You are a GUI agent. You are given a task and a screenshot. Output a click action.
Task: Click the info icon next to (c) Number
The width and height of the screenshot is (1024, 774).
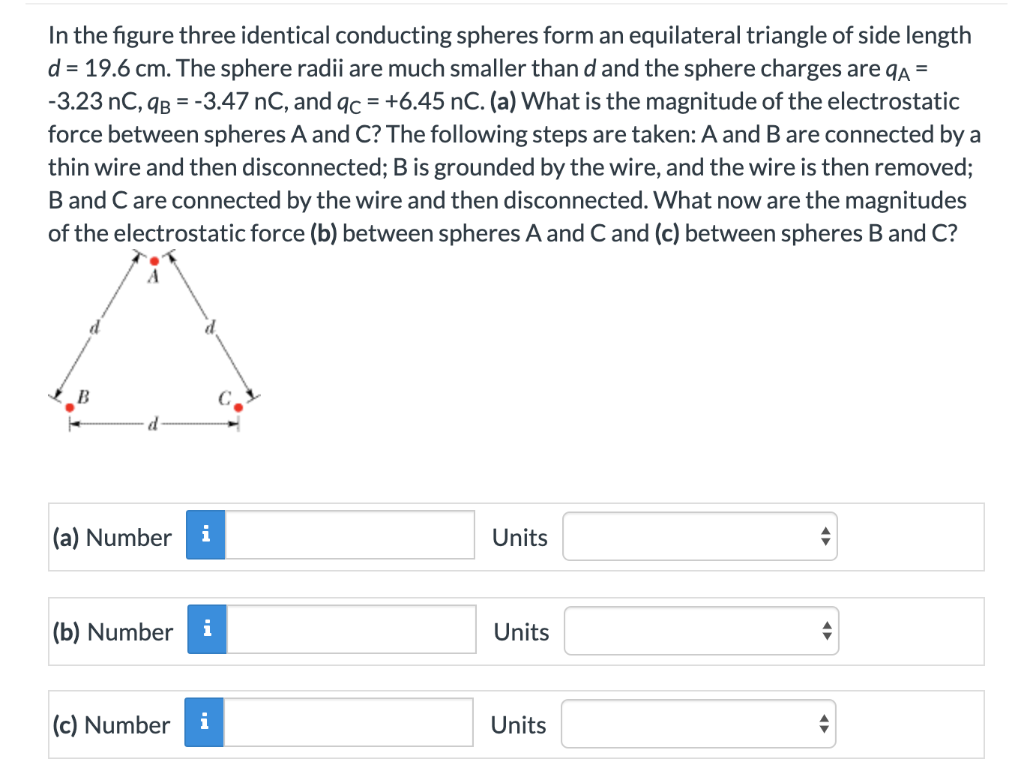tap(207, 723)
